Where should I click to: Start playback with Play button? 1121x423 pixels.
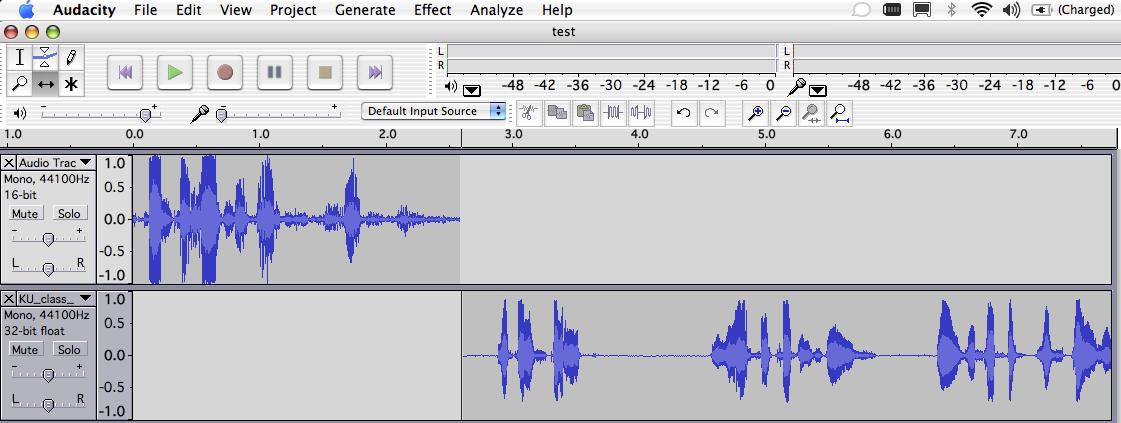point(175,72)
